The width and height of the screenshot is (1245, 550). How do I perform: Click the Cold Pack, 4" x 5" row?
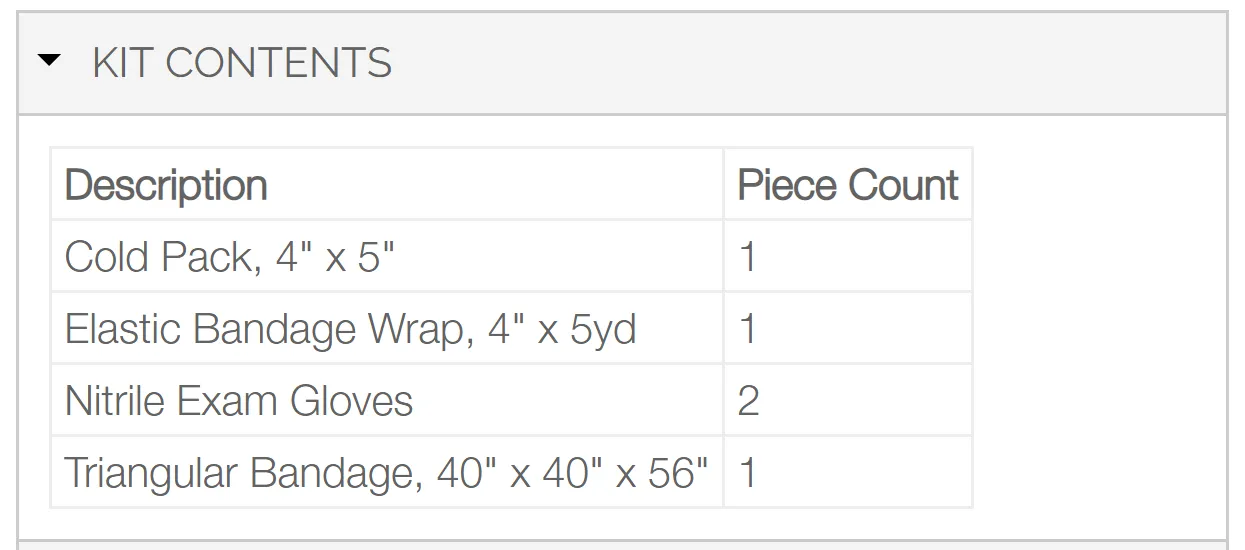pos(511,257)
